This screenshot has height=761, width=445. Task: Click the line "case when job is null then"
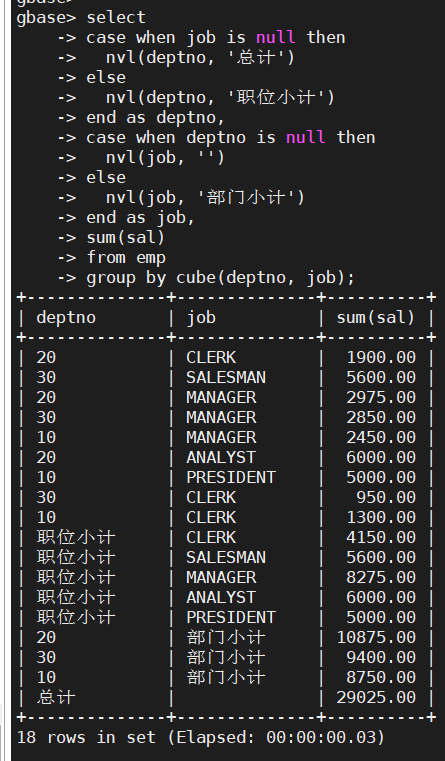[216, 37]
